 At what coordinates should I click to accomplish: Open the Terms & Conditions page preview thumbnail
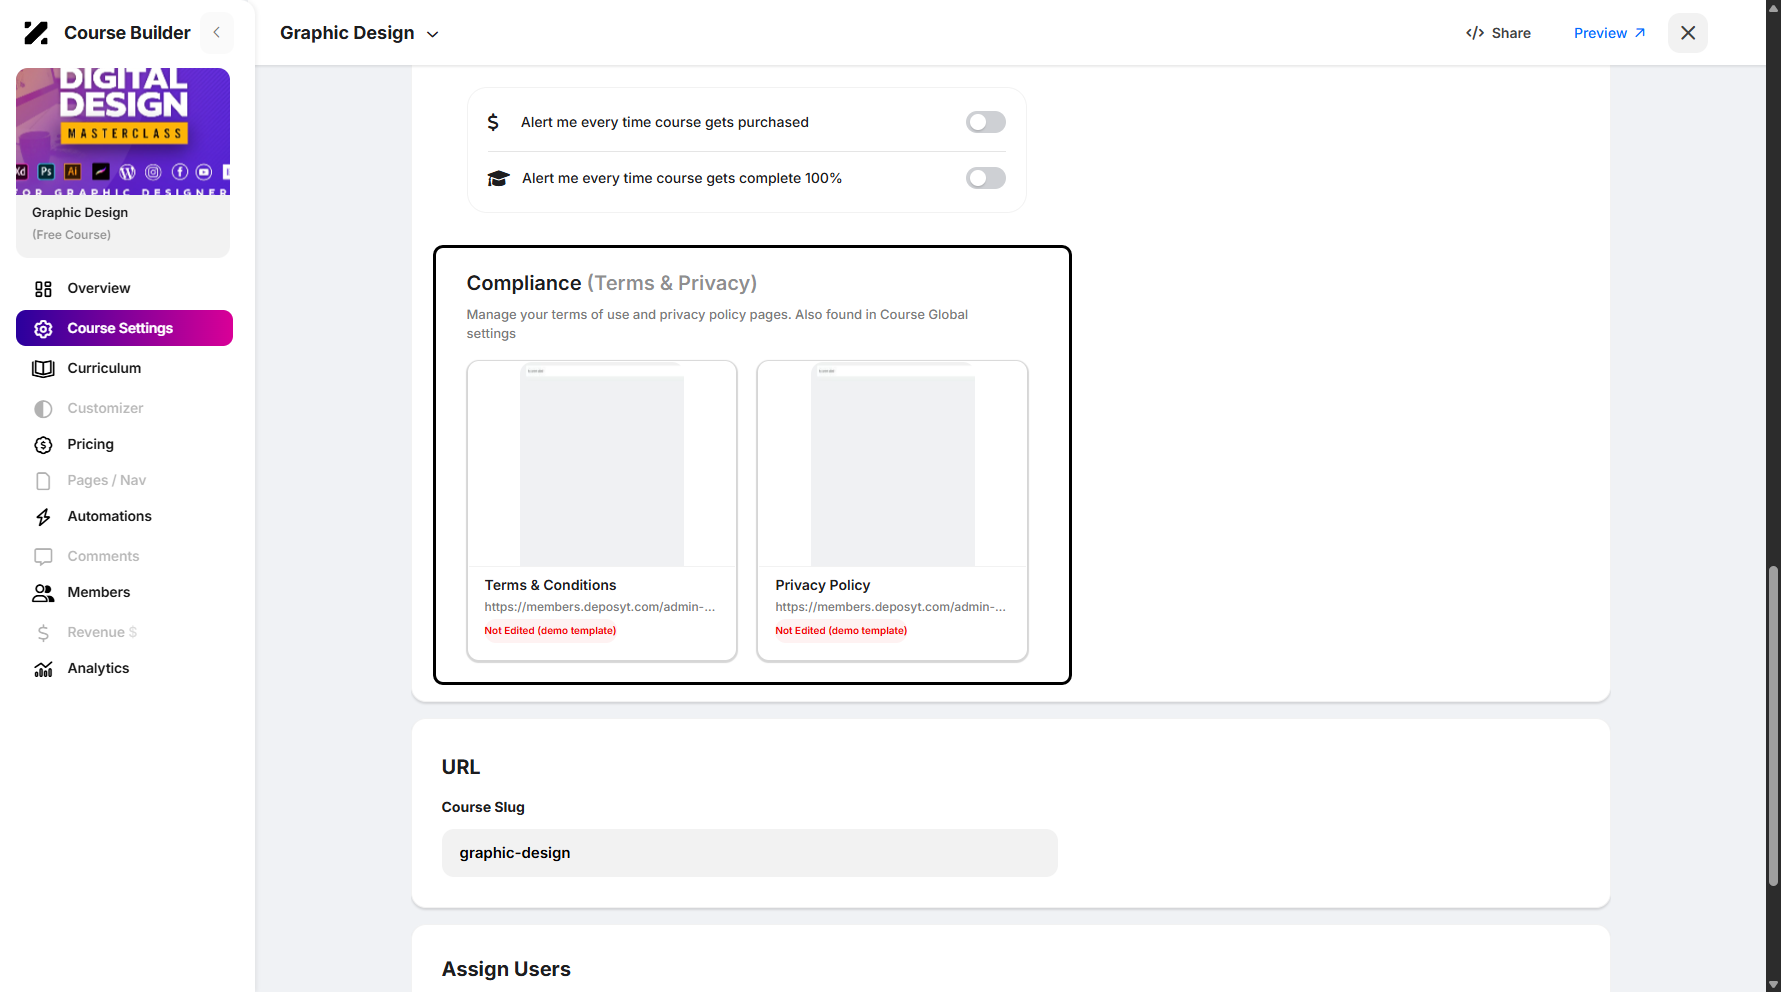coord(602,464)
